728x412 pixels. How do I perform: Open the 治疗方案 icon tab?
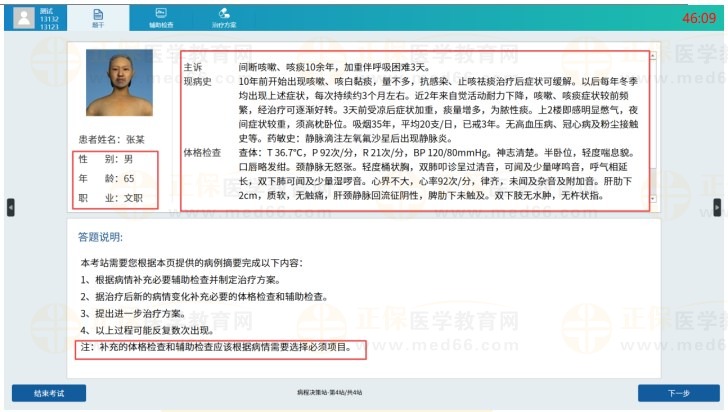point(225,16)
